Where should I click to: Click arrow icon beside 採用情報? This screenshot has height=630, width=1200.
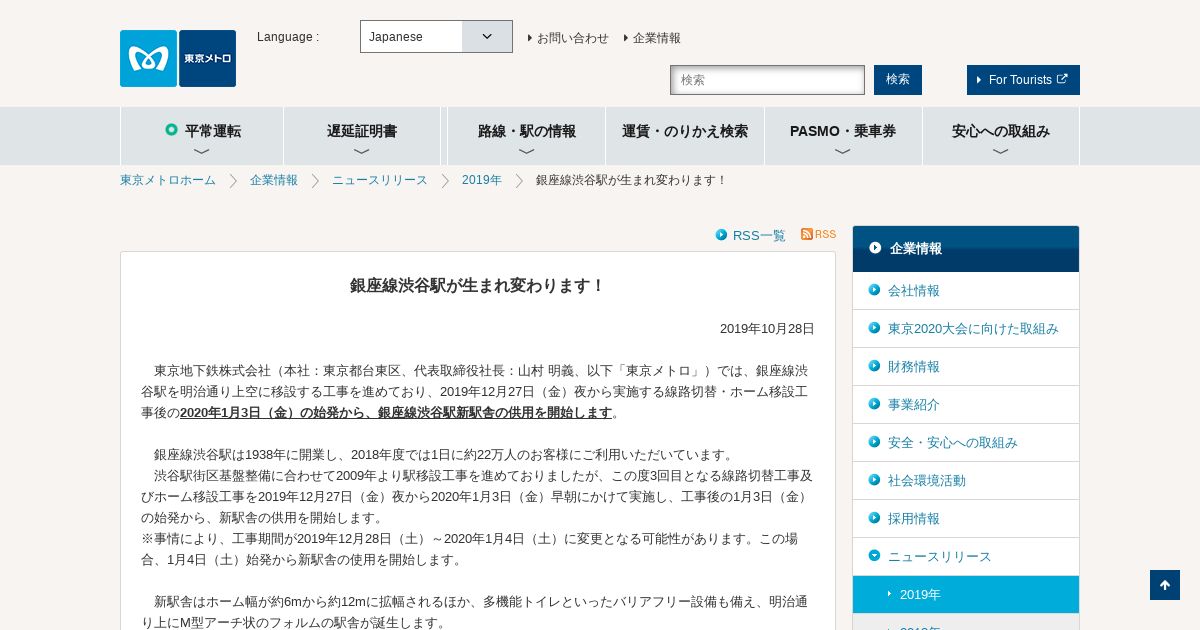pos(875,518)
